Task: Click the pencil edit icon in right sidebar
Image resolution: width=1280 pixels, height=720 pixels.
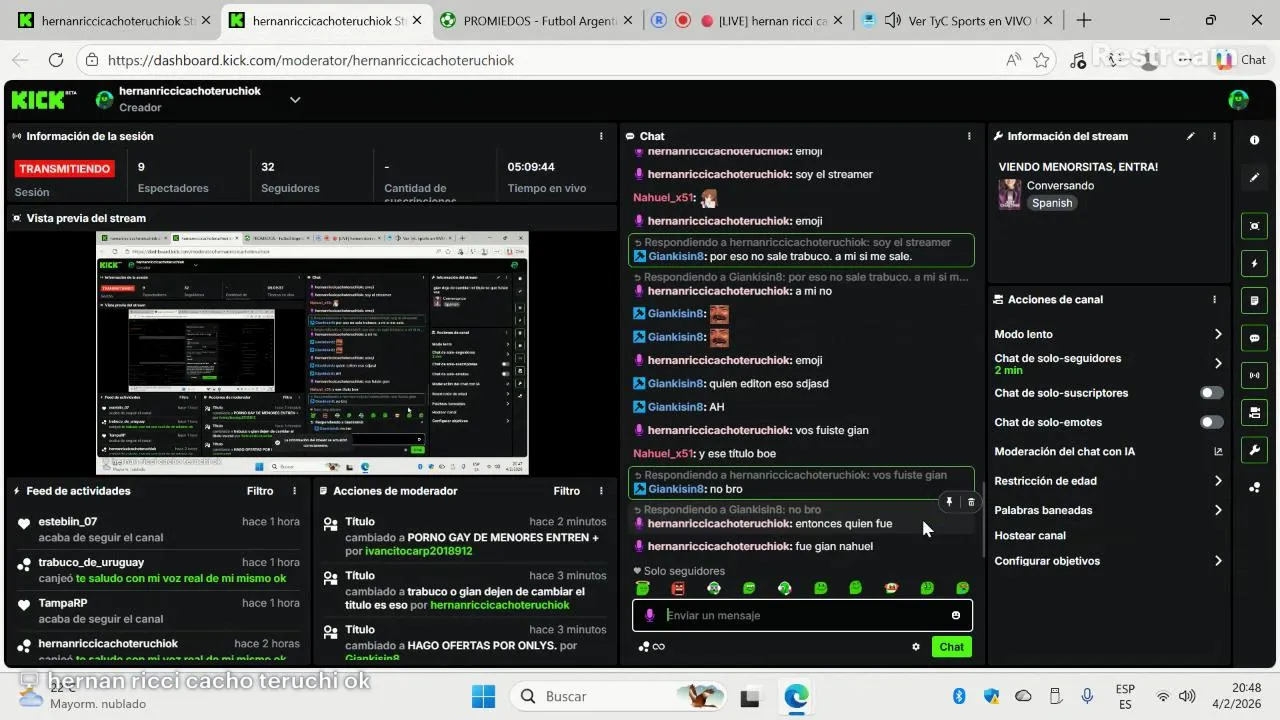Action: click(x=1254, y=178)
